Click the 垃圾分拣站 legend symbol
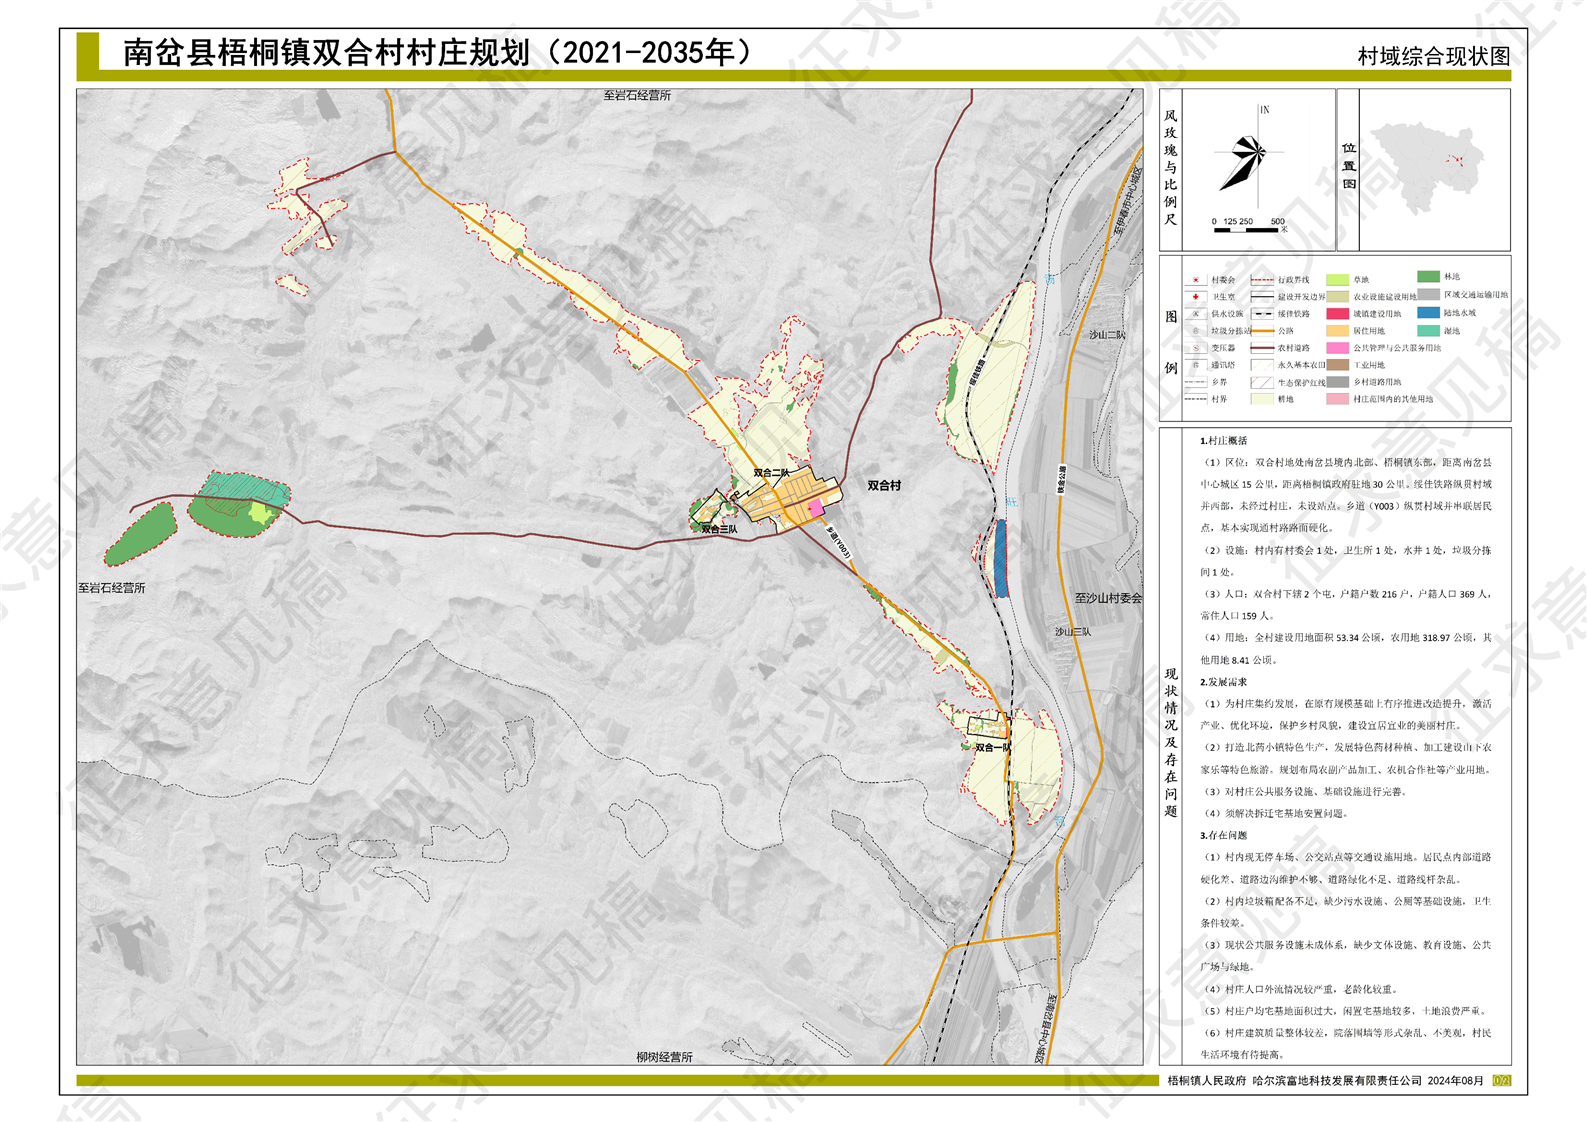Viewport: 1587px width, 1122px height. (1195, 331)
